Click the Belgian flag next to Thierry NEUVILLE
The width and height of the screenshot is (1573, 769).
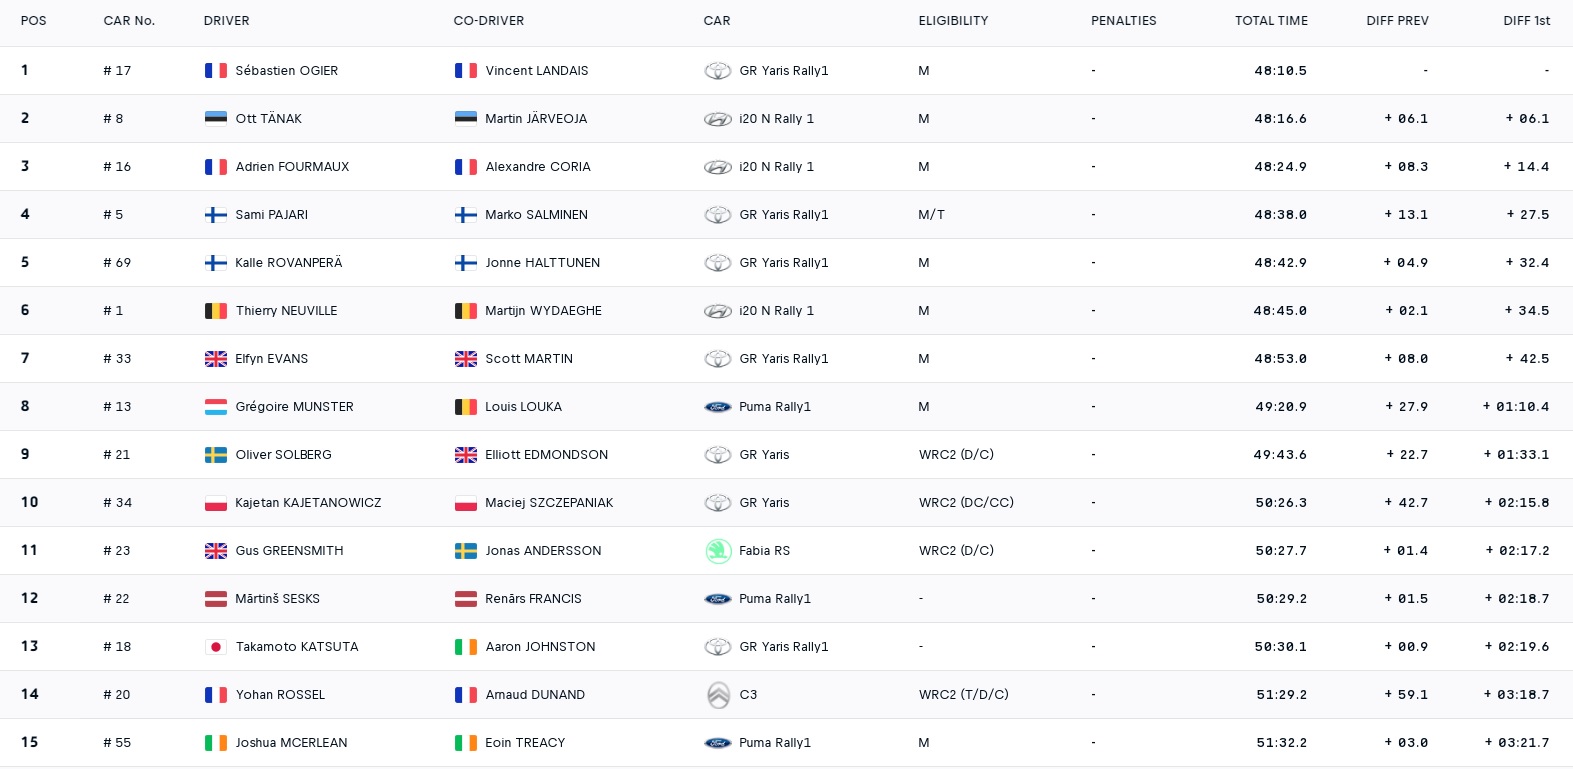[215, 311]
